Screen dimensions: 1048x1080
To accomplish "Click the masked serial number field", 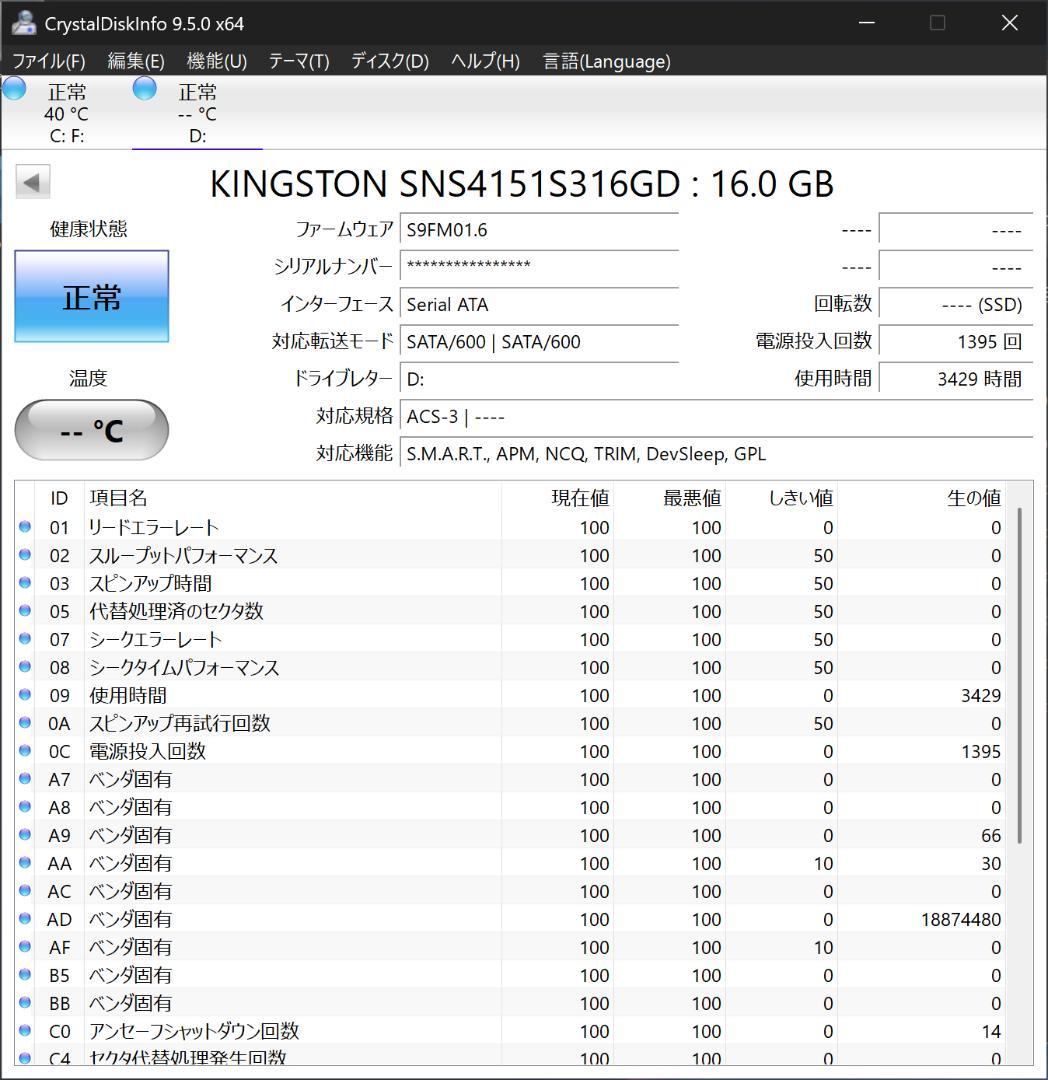I will (x=539, y=267).
